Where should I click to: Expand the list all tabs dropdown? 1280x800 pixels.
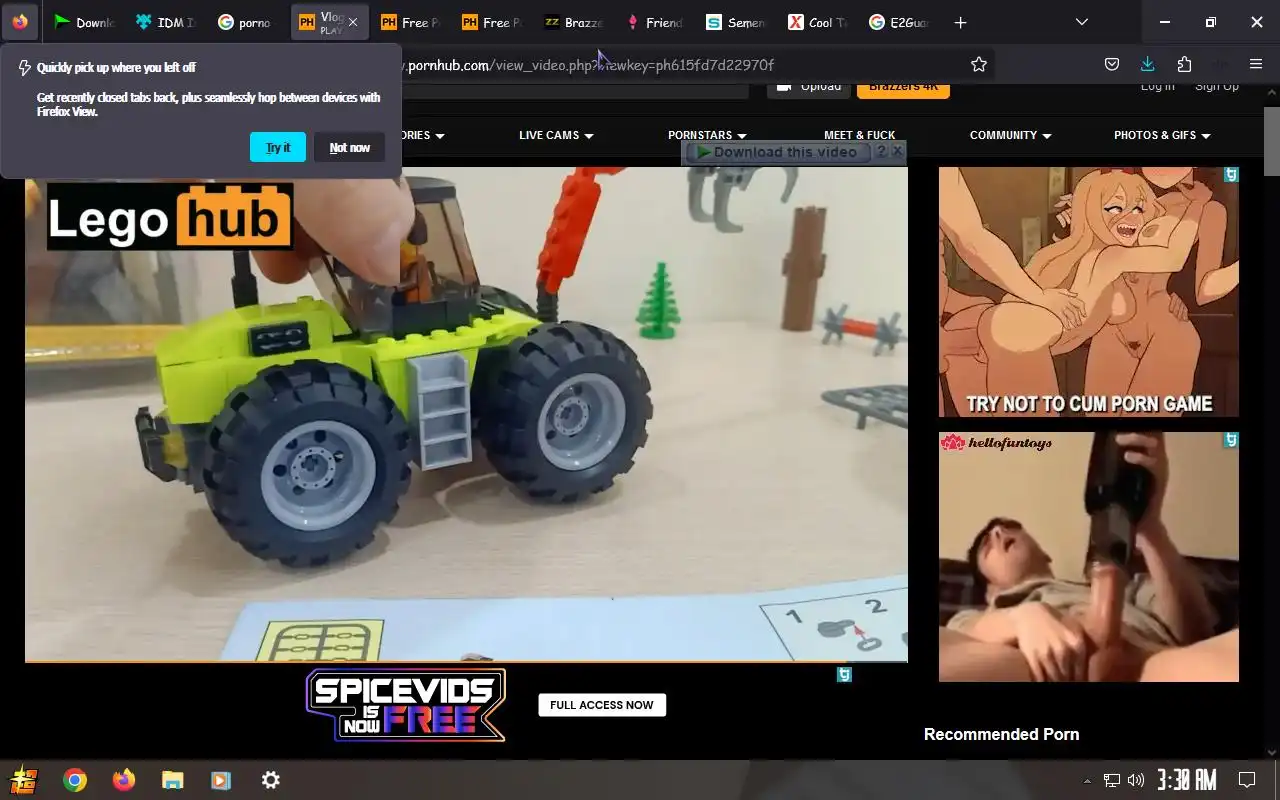(1081, 22)
